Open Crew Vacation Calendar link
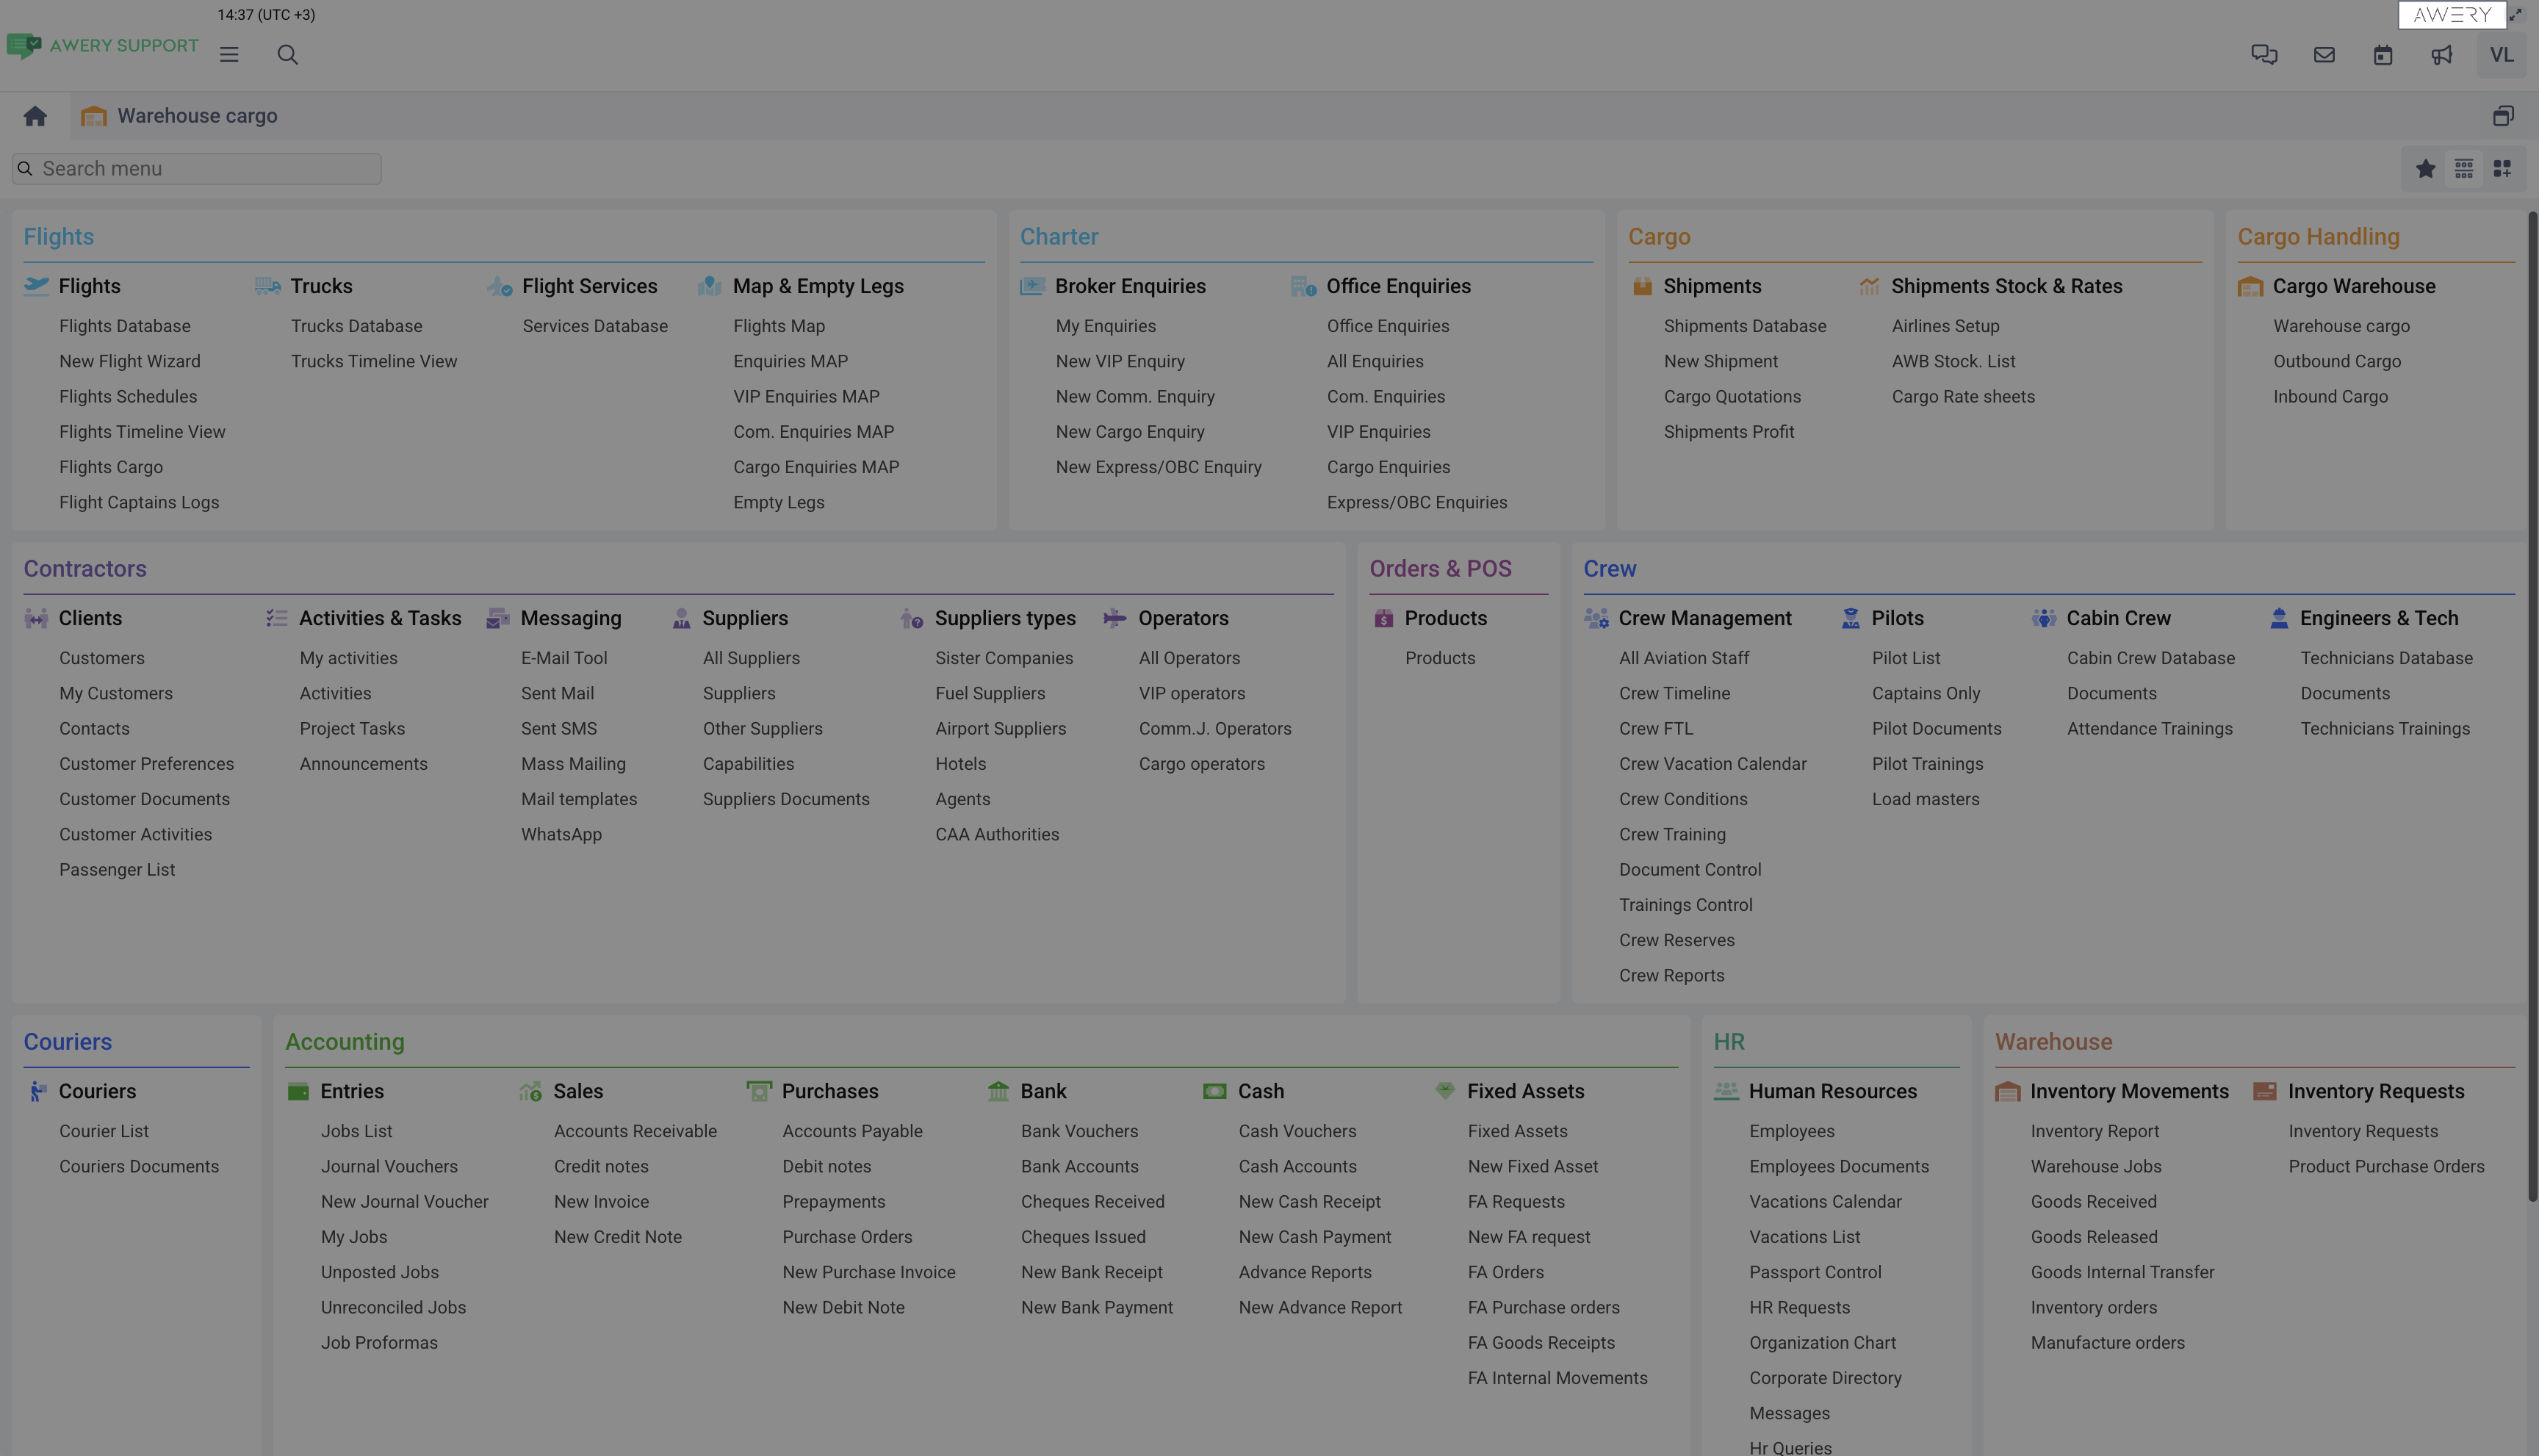This screenshot has height=1456, width=2539. click(1712, 764)
